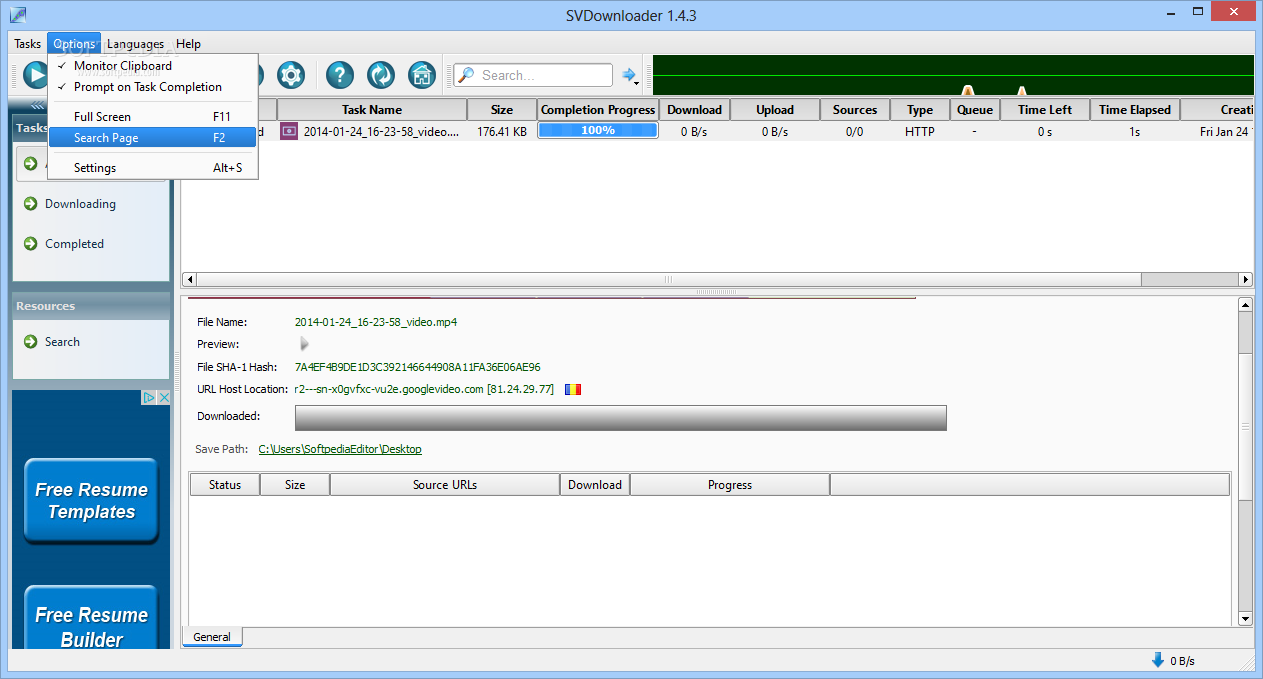Click the magnifier icon in the search box

tap(466, 75)
